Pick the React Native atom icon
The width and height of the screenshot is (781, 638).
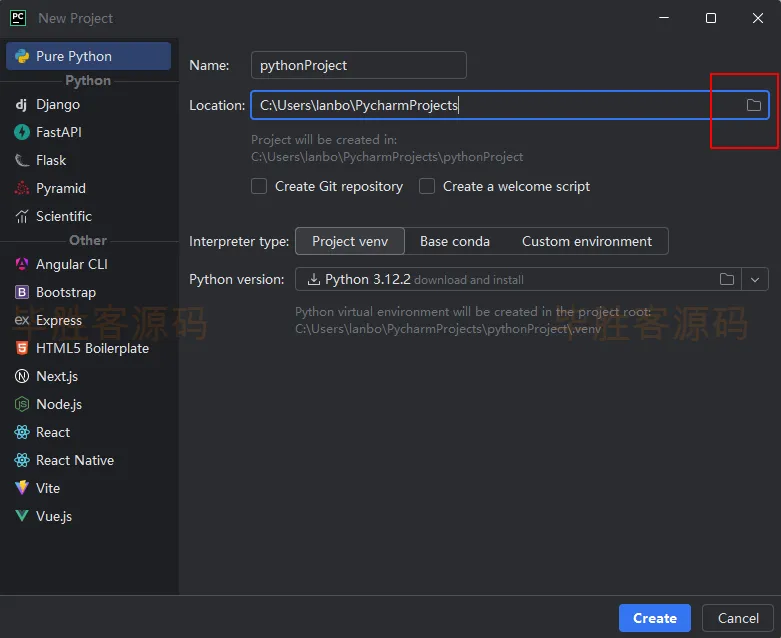pyautogui.click(x=21, y=460)
